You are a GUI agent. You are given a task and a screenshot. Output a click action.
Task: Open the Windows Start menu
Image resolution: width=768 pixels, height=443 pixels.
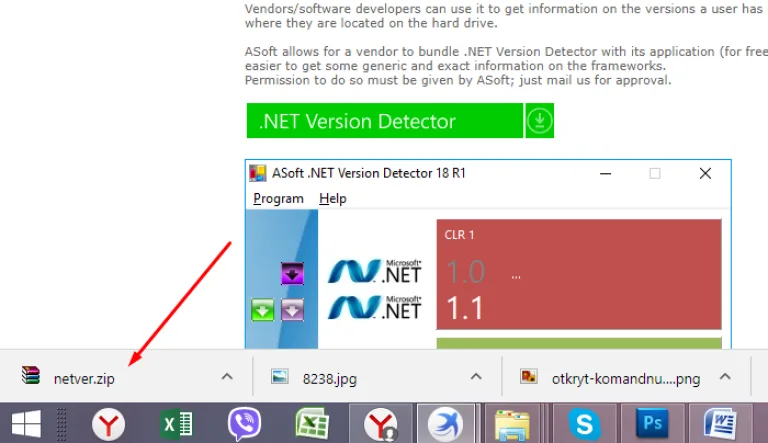pyautogui.click(x=26, y=423)
